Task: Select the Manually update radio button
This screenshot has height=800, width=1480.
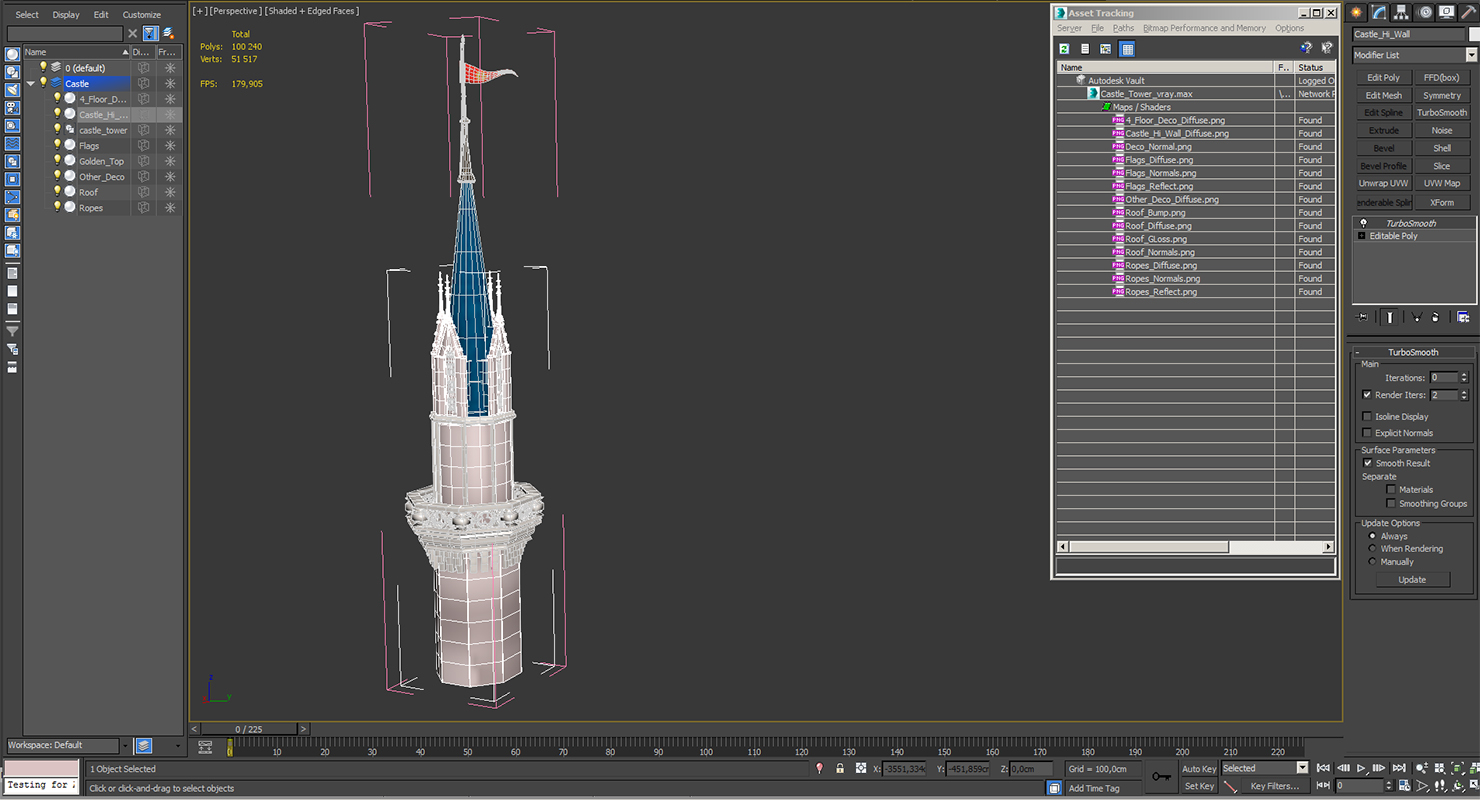Action: click(x=1371, y=562)
